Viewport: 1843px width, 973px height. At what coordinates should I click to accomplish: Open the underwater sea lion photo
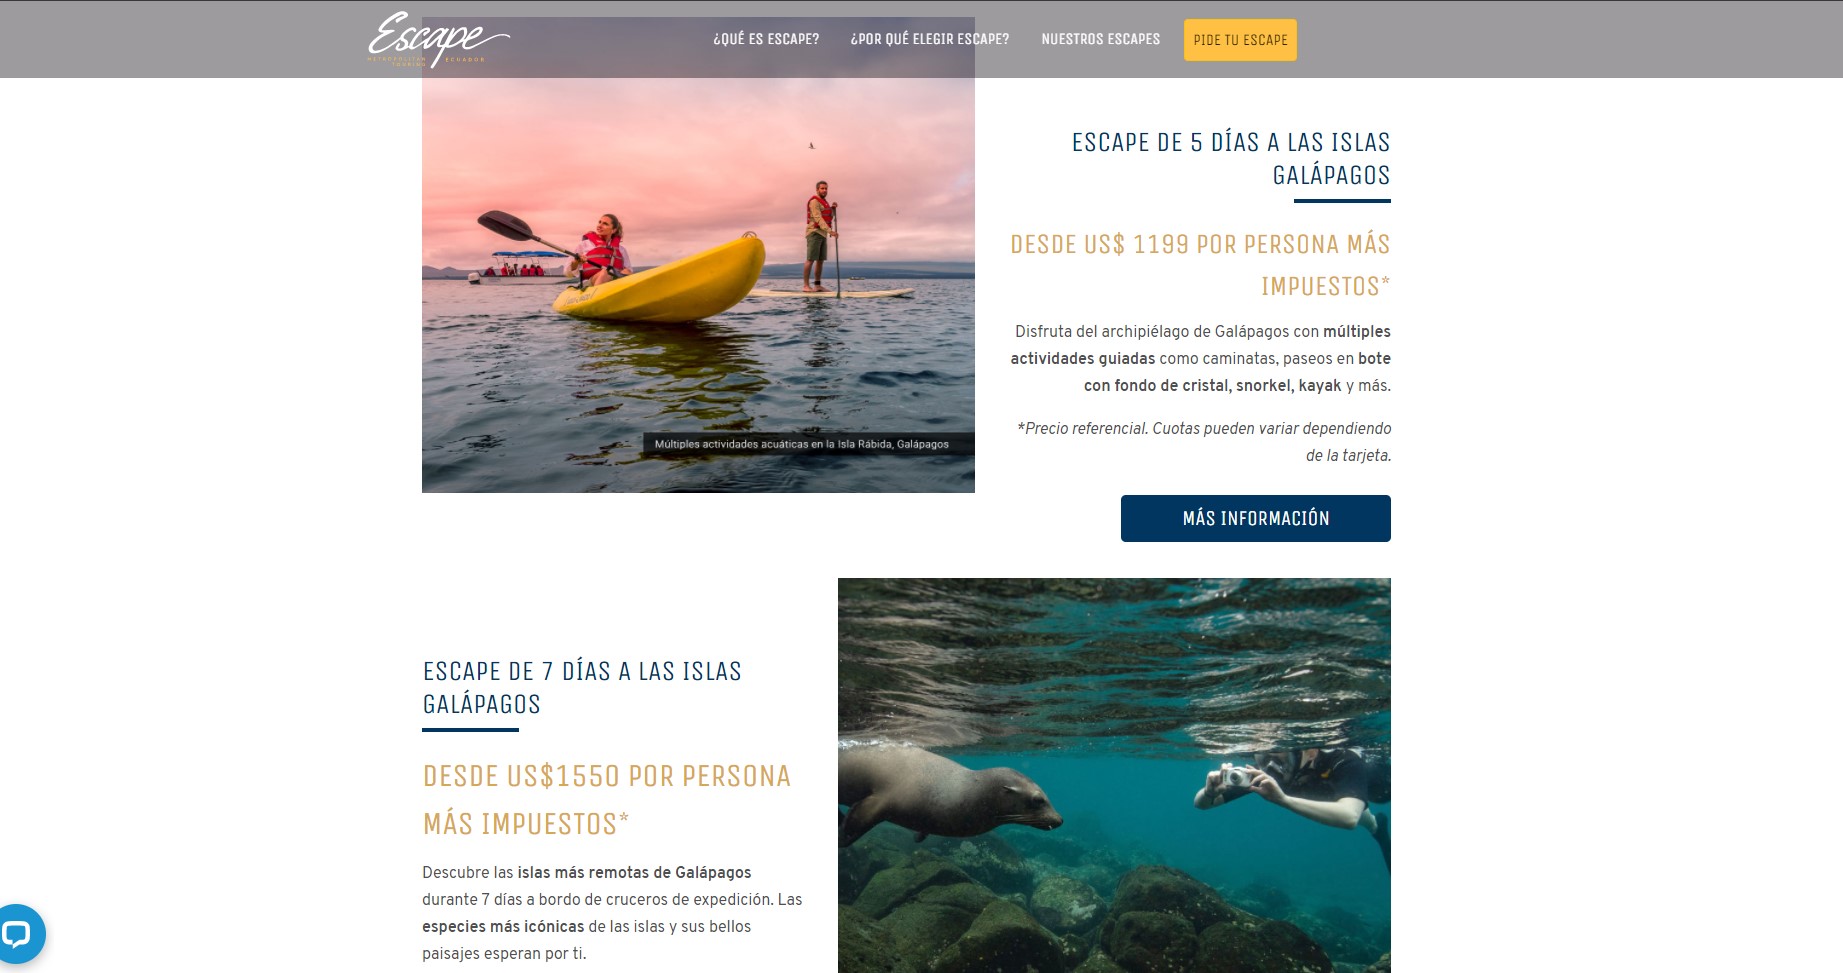pyautogui.click(x=1114, y=775)
